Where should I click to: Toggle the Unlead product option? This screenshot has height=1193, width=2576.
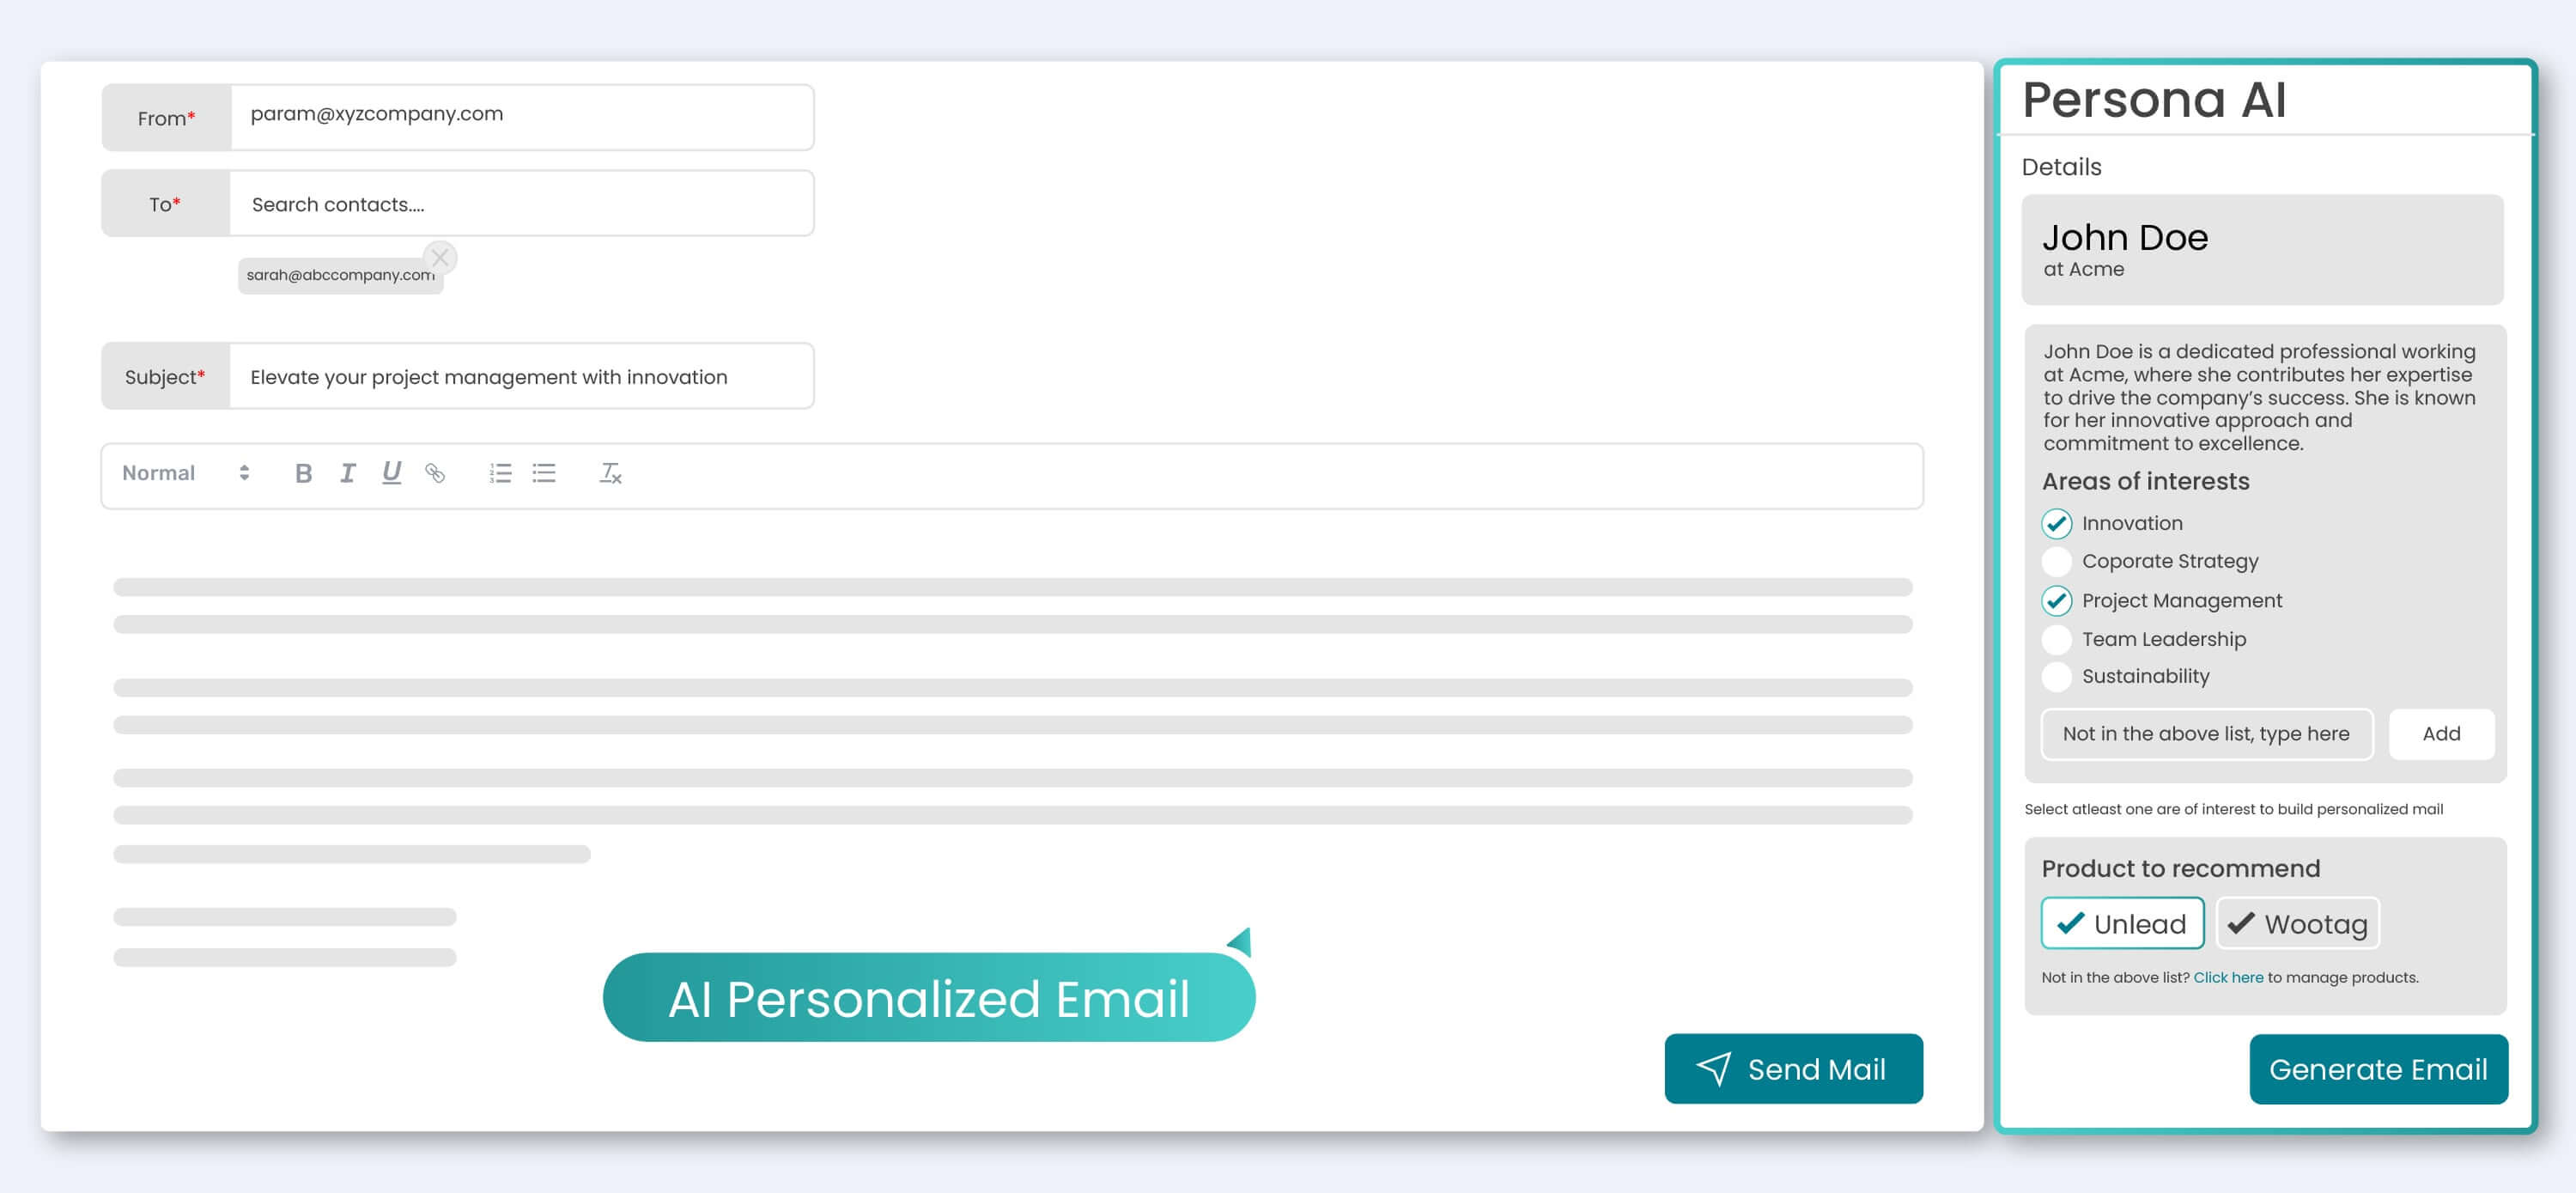coord(2121,923)
